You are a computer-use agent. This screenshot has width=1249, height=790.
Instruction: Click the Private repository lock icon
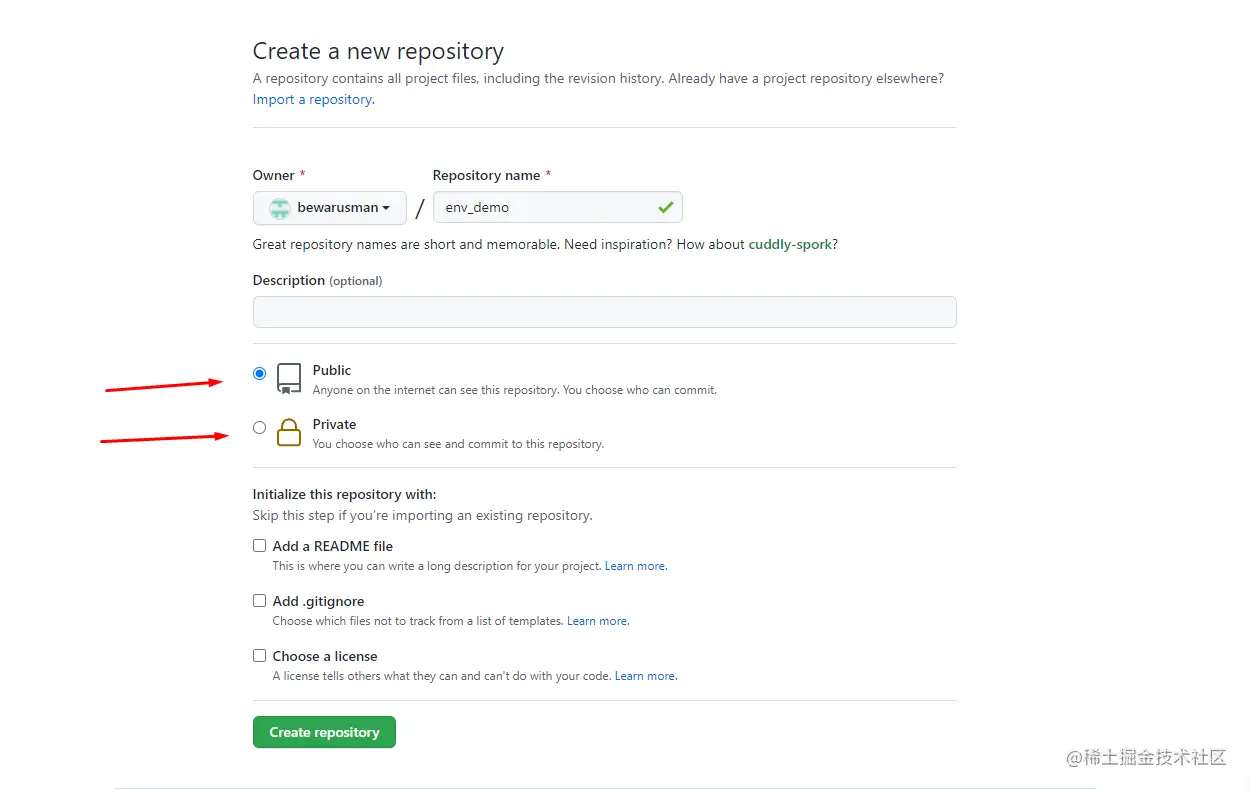[289, 432]
